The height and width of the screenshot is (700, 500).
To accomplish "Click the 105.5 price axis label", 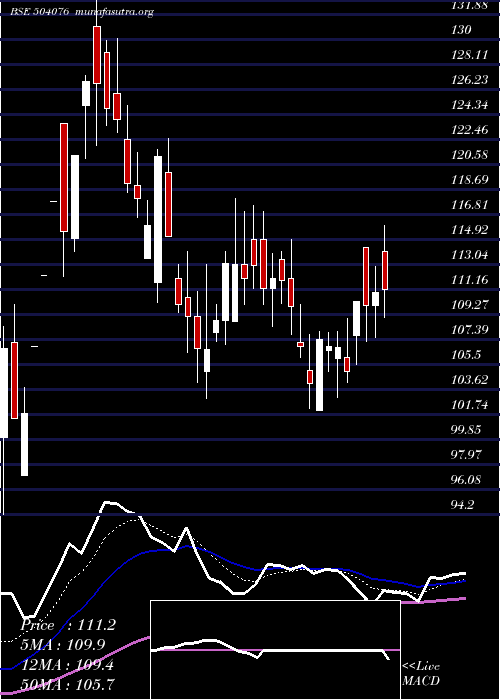I will tap(466, 355).
